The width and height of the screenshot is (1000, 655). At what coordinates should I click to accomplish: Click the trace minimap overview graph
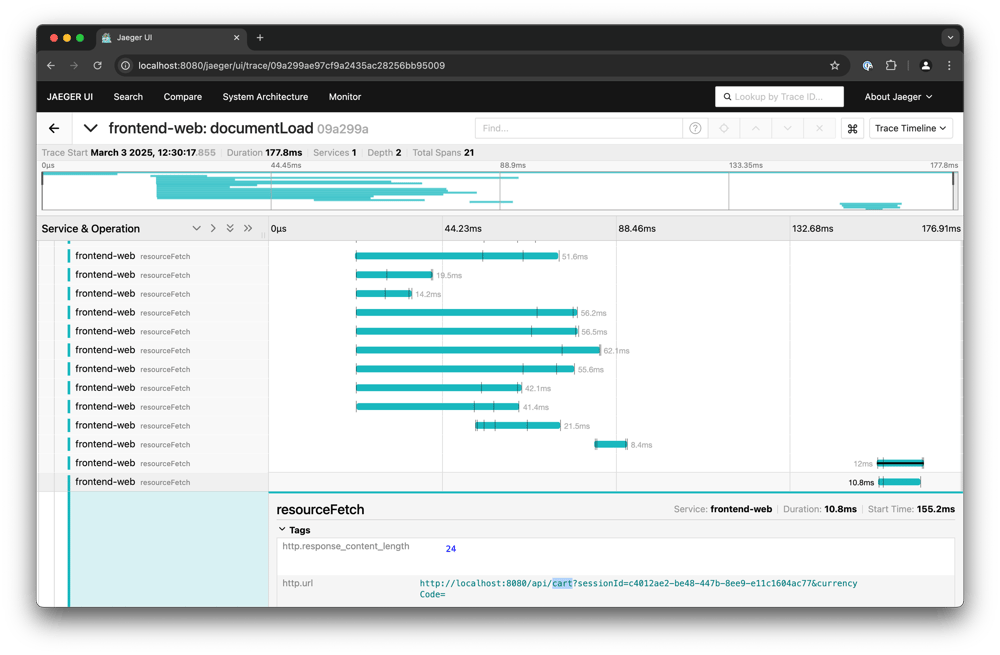coord(500,190)
